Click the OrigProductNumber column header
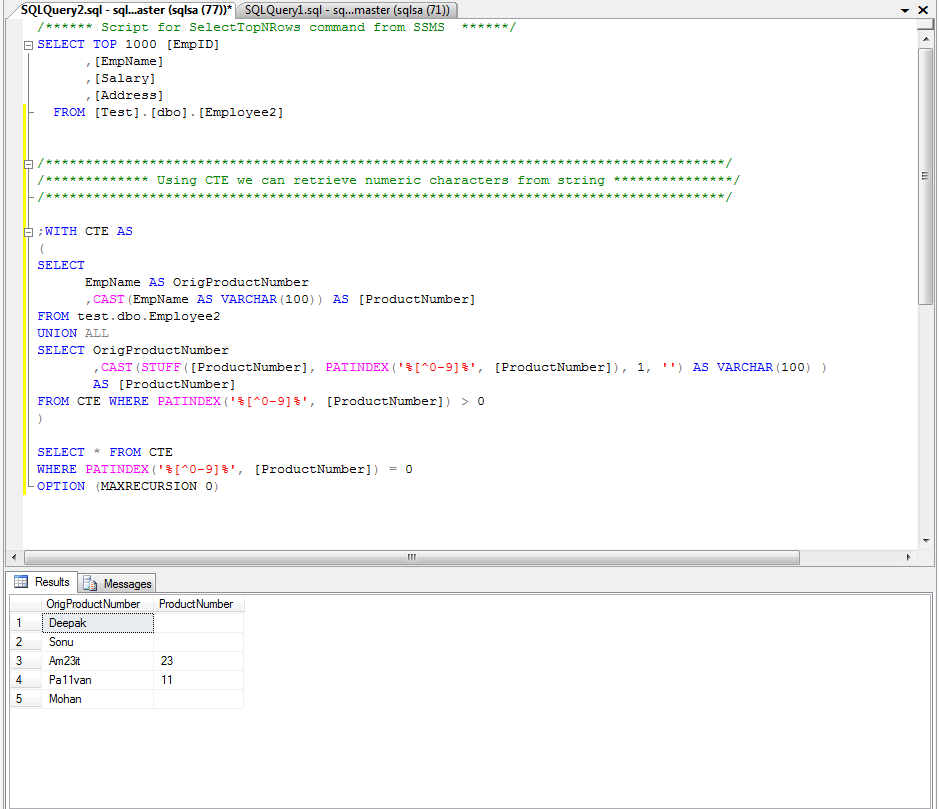 94,604
